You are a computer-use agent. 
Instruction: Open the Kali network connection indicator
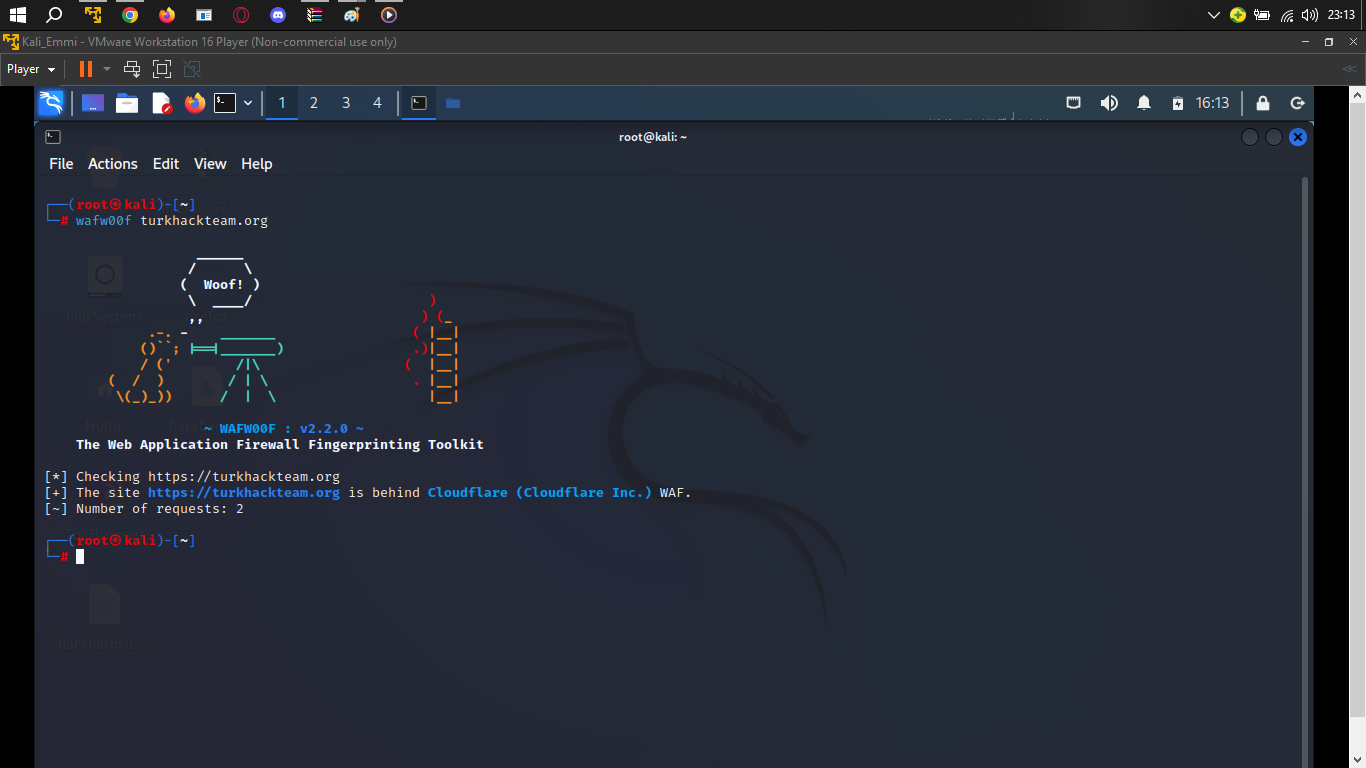1073,103
